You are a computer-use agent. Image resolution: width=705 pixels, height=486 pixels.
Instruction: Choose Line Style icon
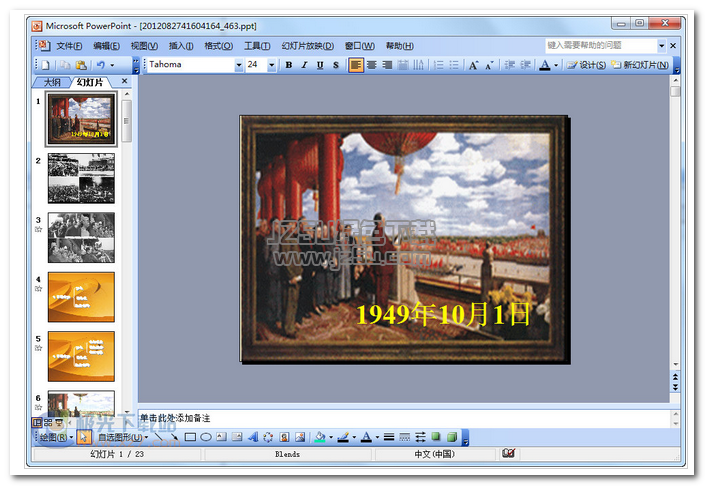click(x=389, y=437)
